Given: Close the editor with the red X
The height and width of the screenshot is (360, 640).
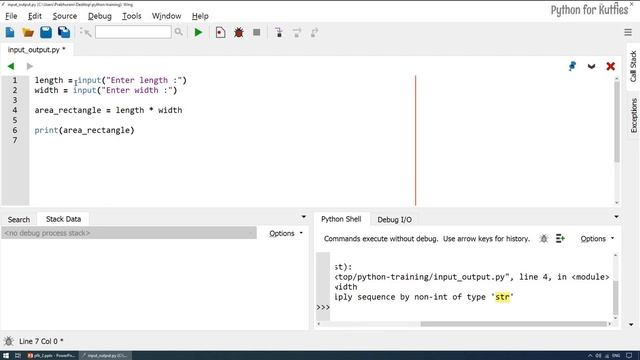Looking at the screenshot, I should [x=611, y=66].
